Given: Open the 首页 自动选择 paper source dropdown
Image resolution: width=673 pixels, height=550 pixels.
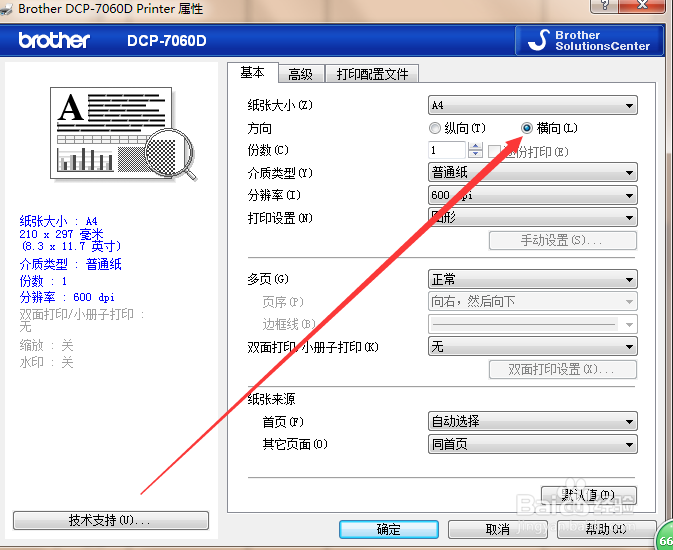Looking at the screenshot, I should click(533, 421).
